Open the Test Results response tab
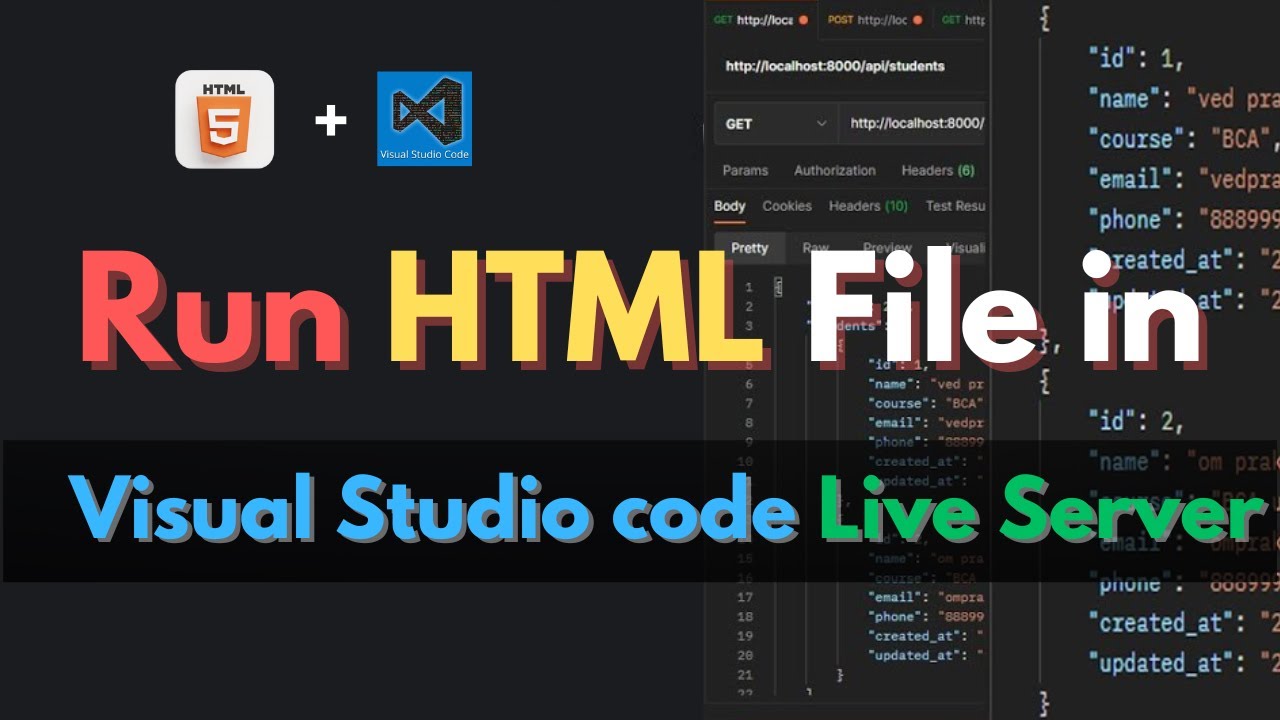Viewport: 1280px width, 720px height. (x=956, y=206)
